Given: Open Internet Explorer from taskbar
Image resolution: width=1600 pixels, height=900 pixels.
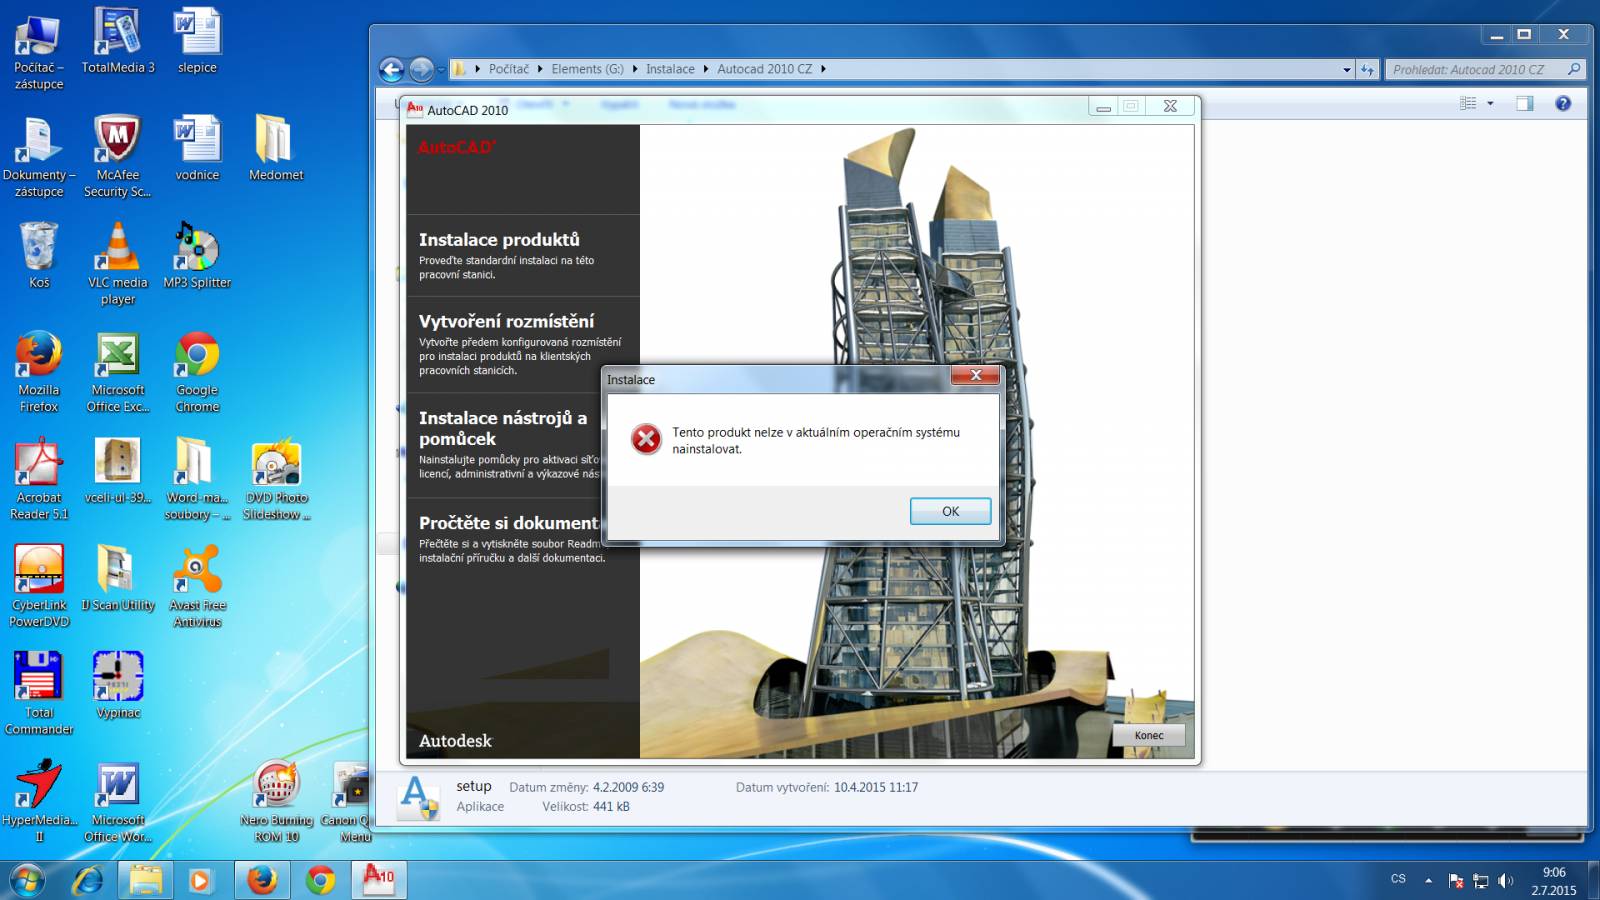Looking at the screenshot, I should pyautogui.click(x=88, y=880).
